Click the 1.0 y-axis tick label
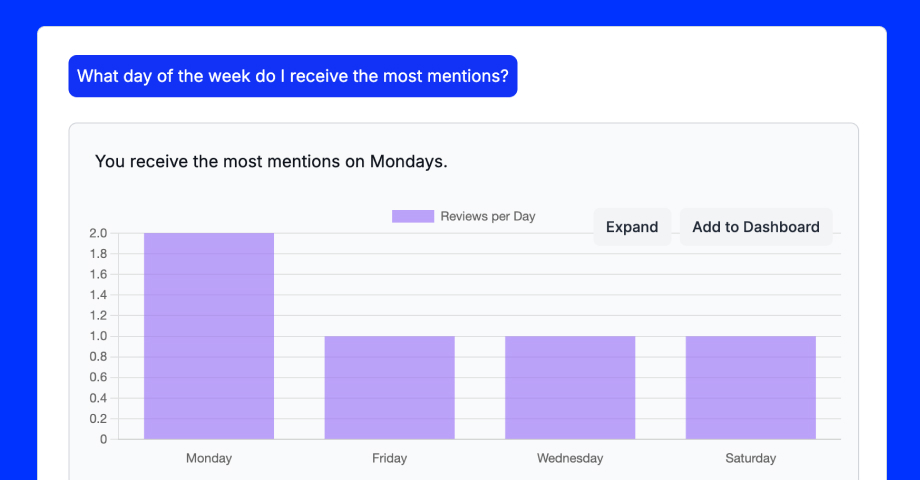Screen dimensions: 920x480 (97, 336)
